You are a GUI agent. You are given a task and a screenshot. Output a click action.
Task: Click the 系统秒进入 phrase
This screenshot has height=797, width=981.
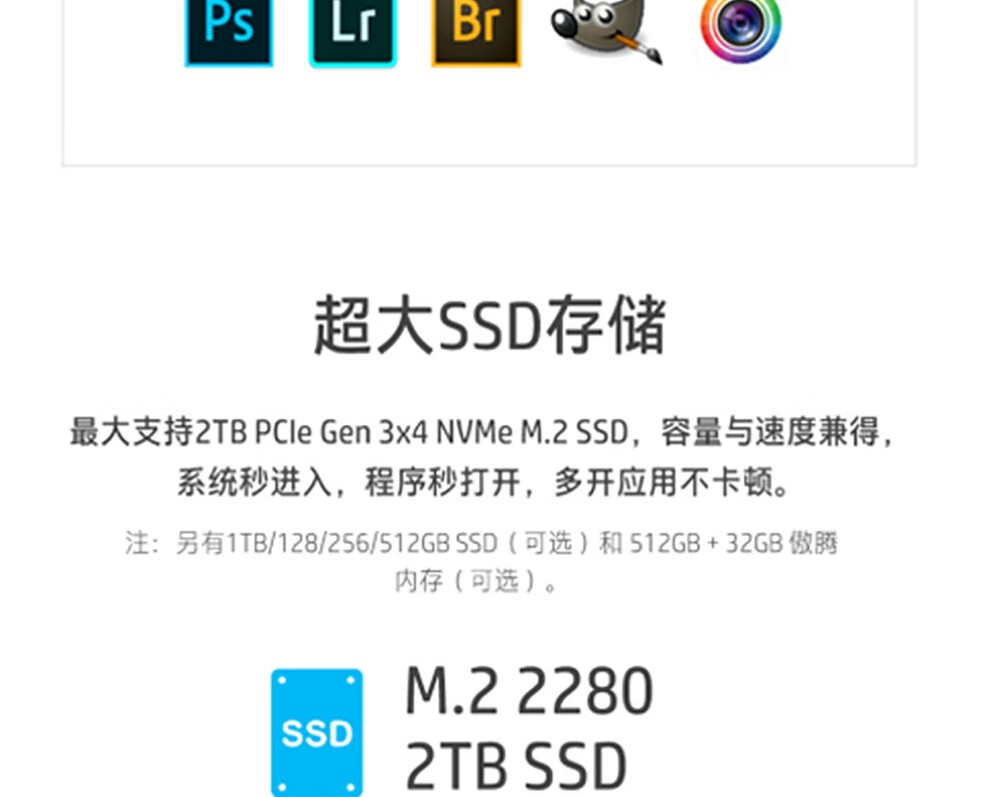point(254,482)
